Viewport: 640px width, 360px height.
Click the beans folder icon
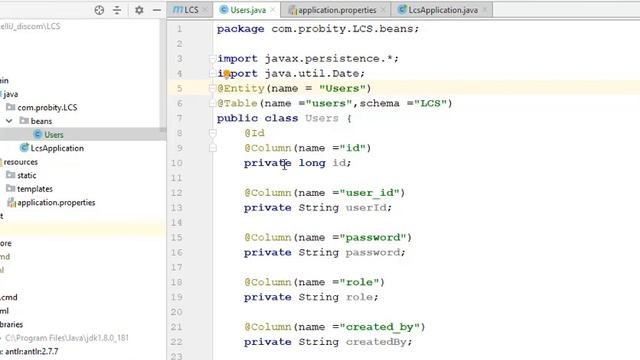tap(24, 121)
